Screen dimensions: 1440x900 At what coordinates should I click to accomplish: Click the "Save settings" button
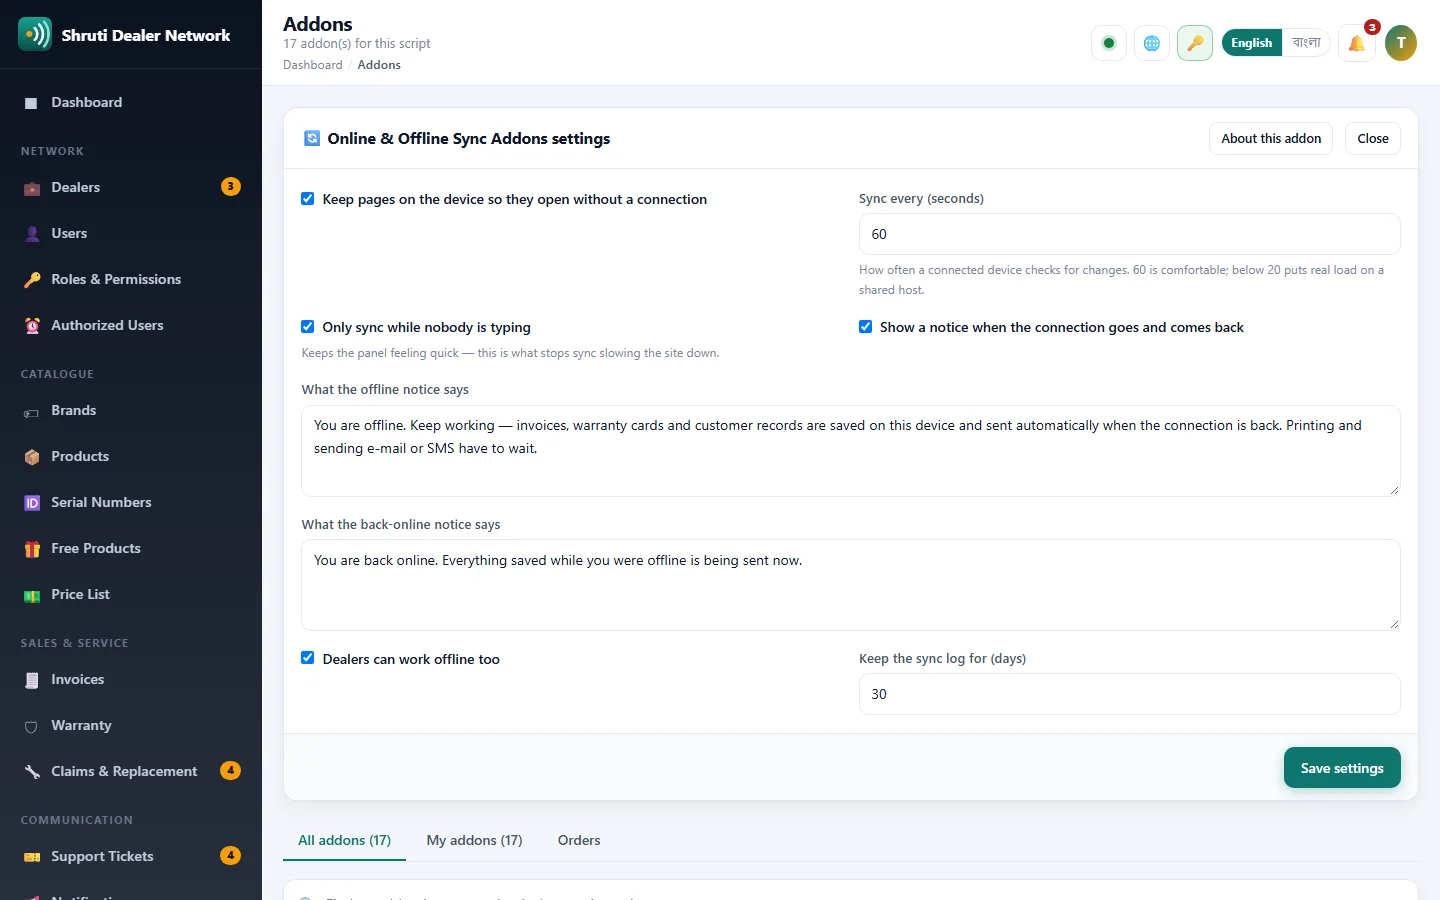point(1342,768)
